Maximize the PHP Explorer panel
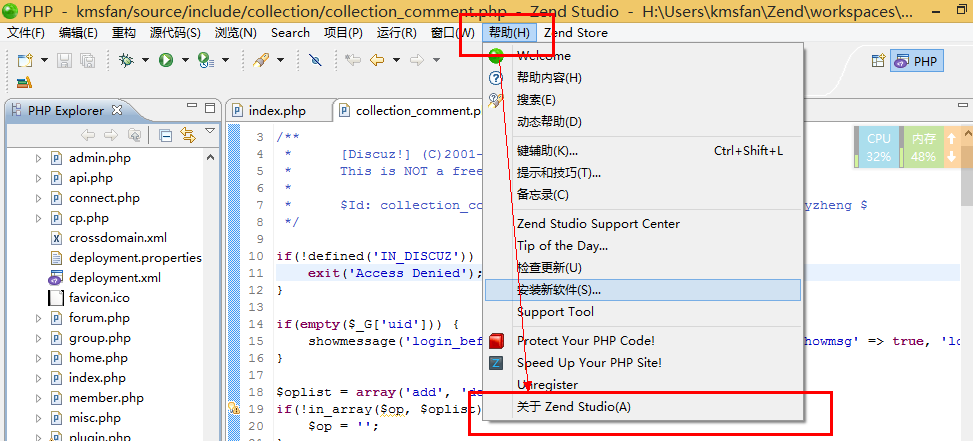973x441 pixels. (210, 107)
